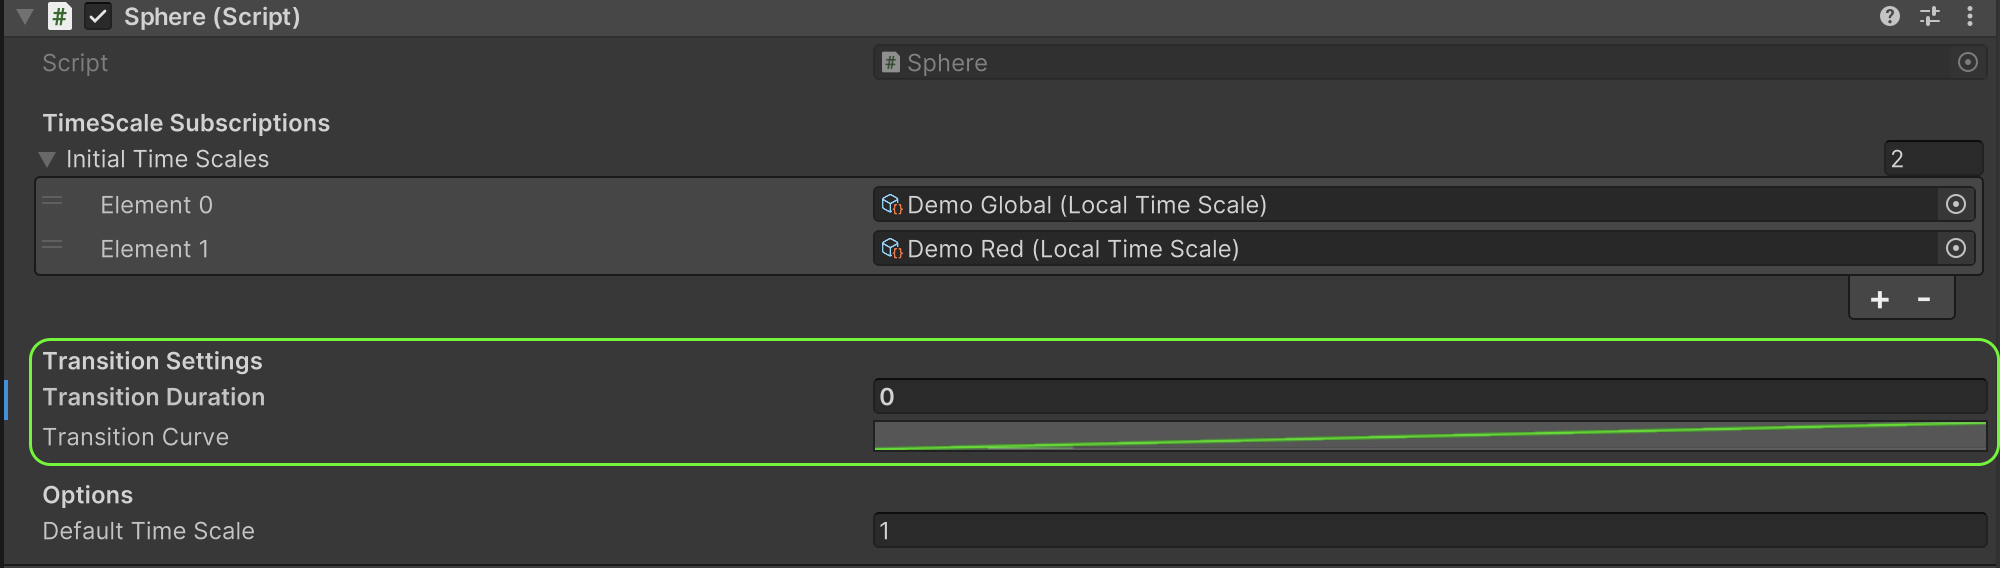Click drag handle of Element 1
This screenshot has width=2000, height=568.
[x=53, y=246]
